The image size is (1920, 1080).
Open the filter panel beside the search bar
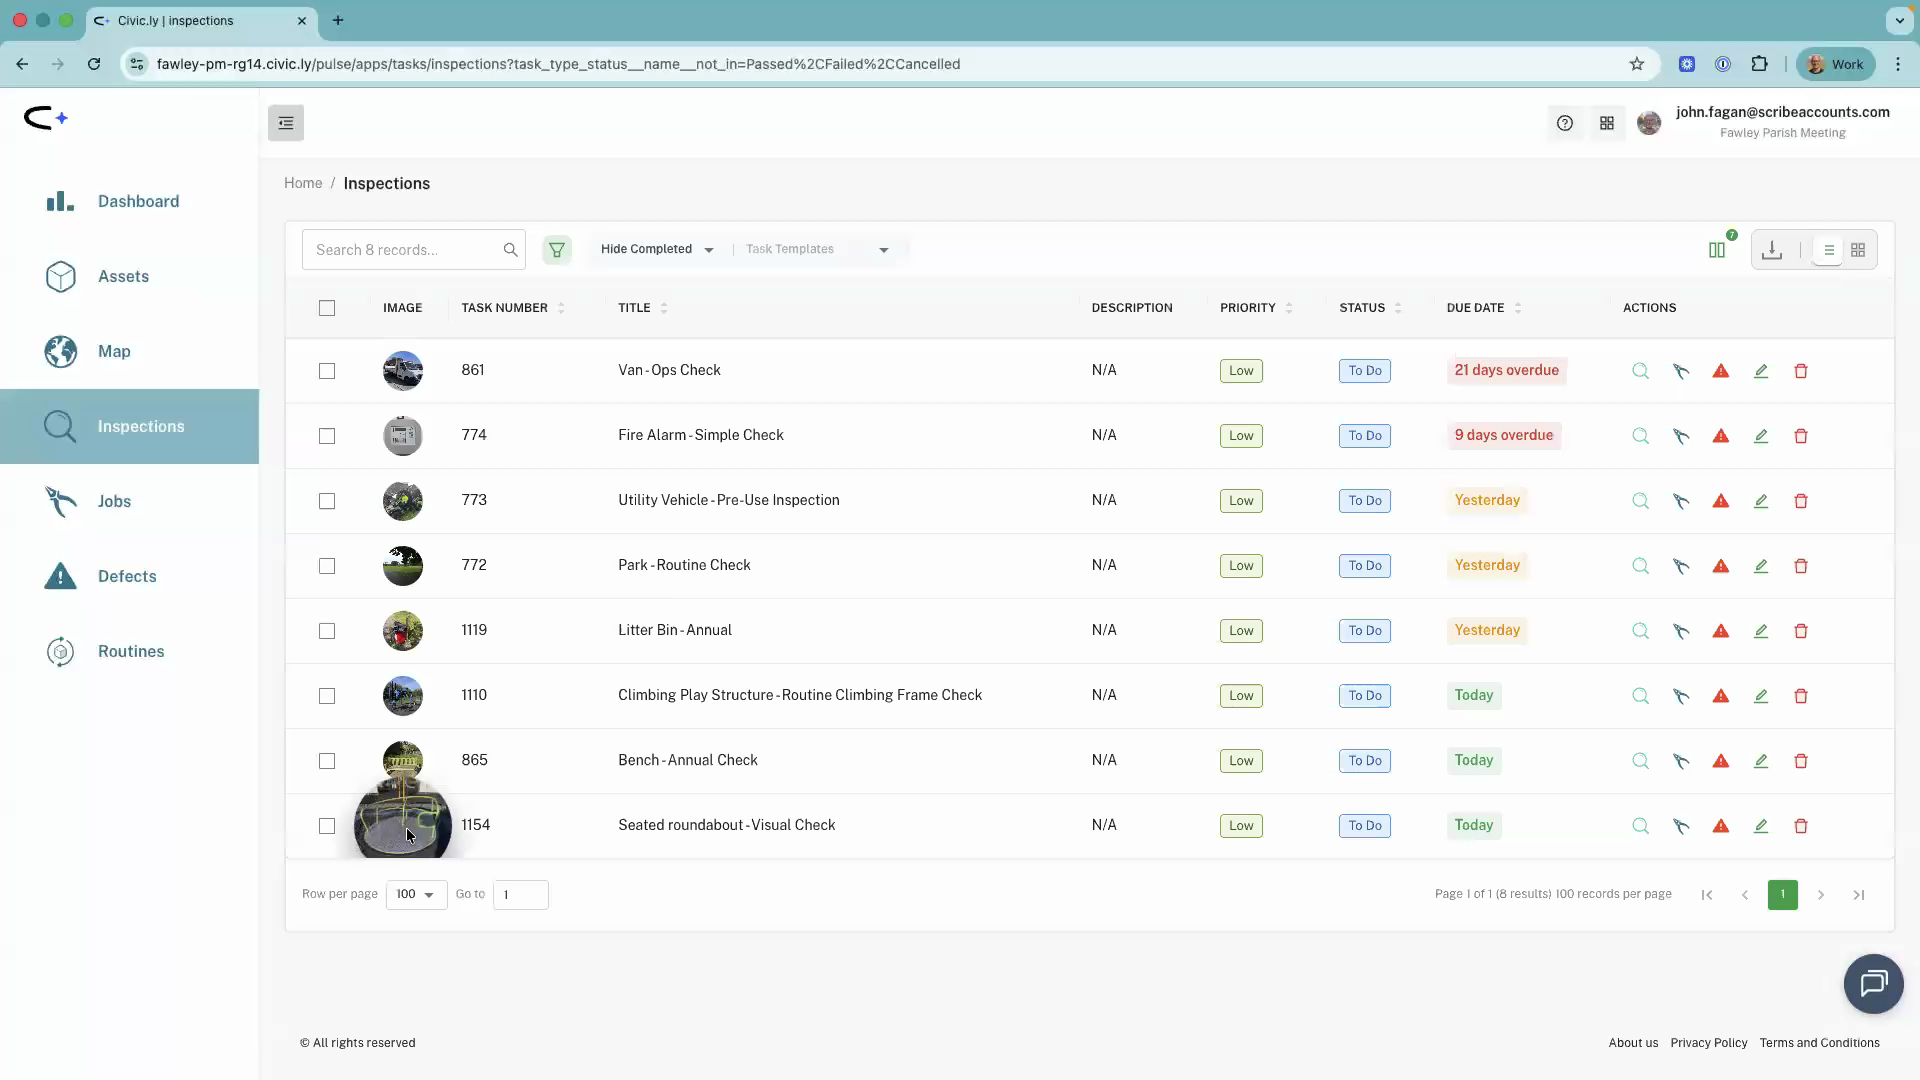[557, 249]
